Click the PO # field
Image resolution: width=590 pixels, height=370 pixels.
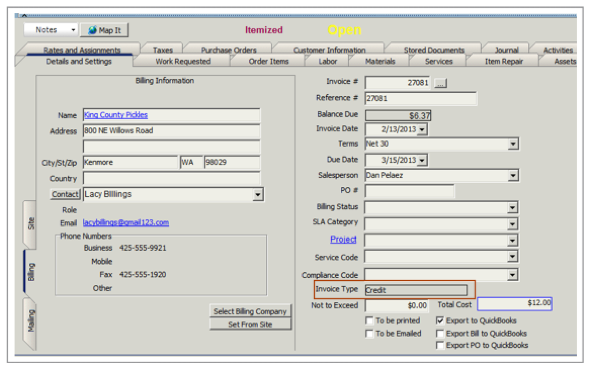tap(409, 191)
